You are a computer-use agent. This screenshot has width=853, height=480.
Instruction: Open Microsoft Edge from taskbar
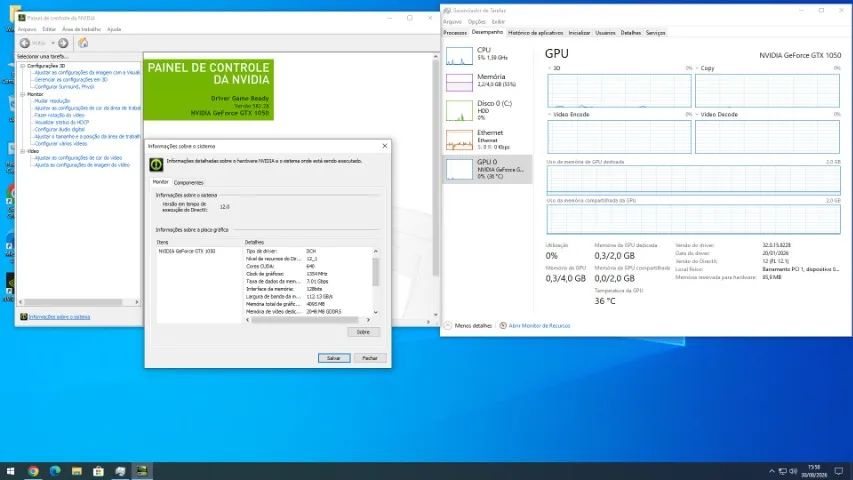(x=55, y=471)
